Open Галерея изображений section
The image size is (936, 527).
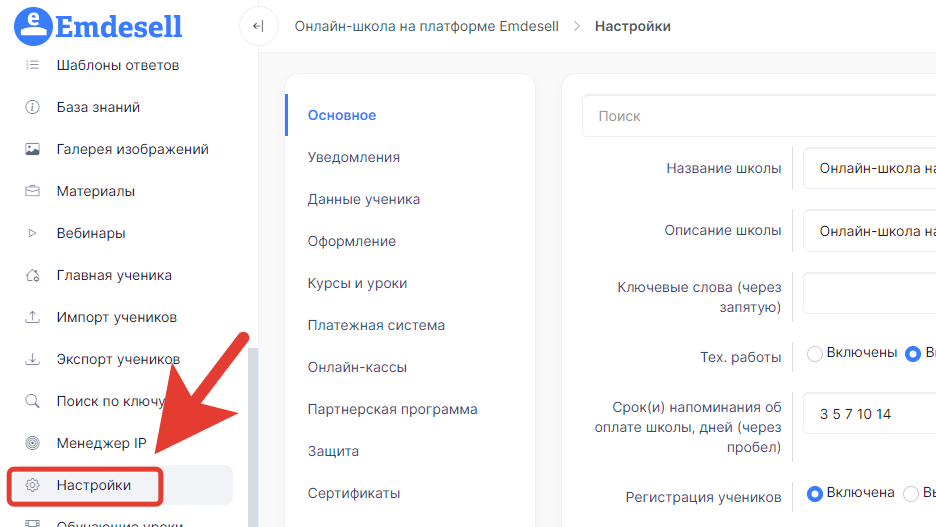click(133, 149)
